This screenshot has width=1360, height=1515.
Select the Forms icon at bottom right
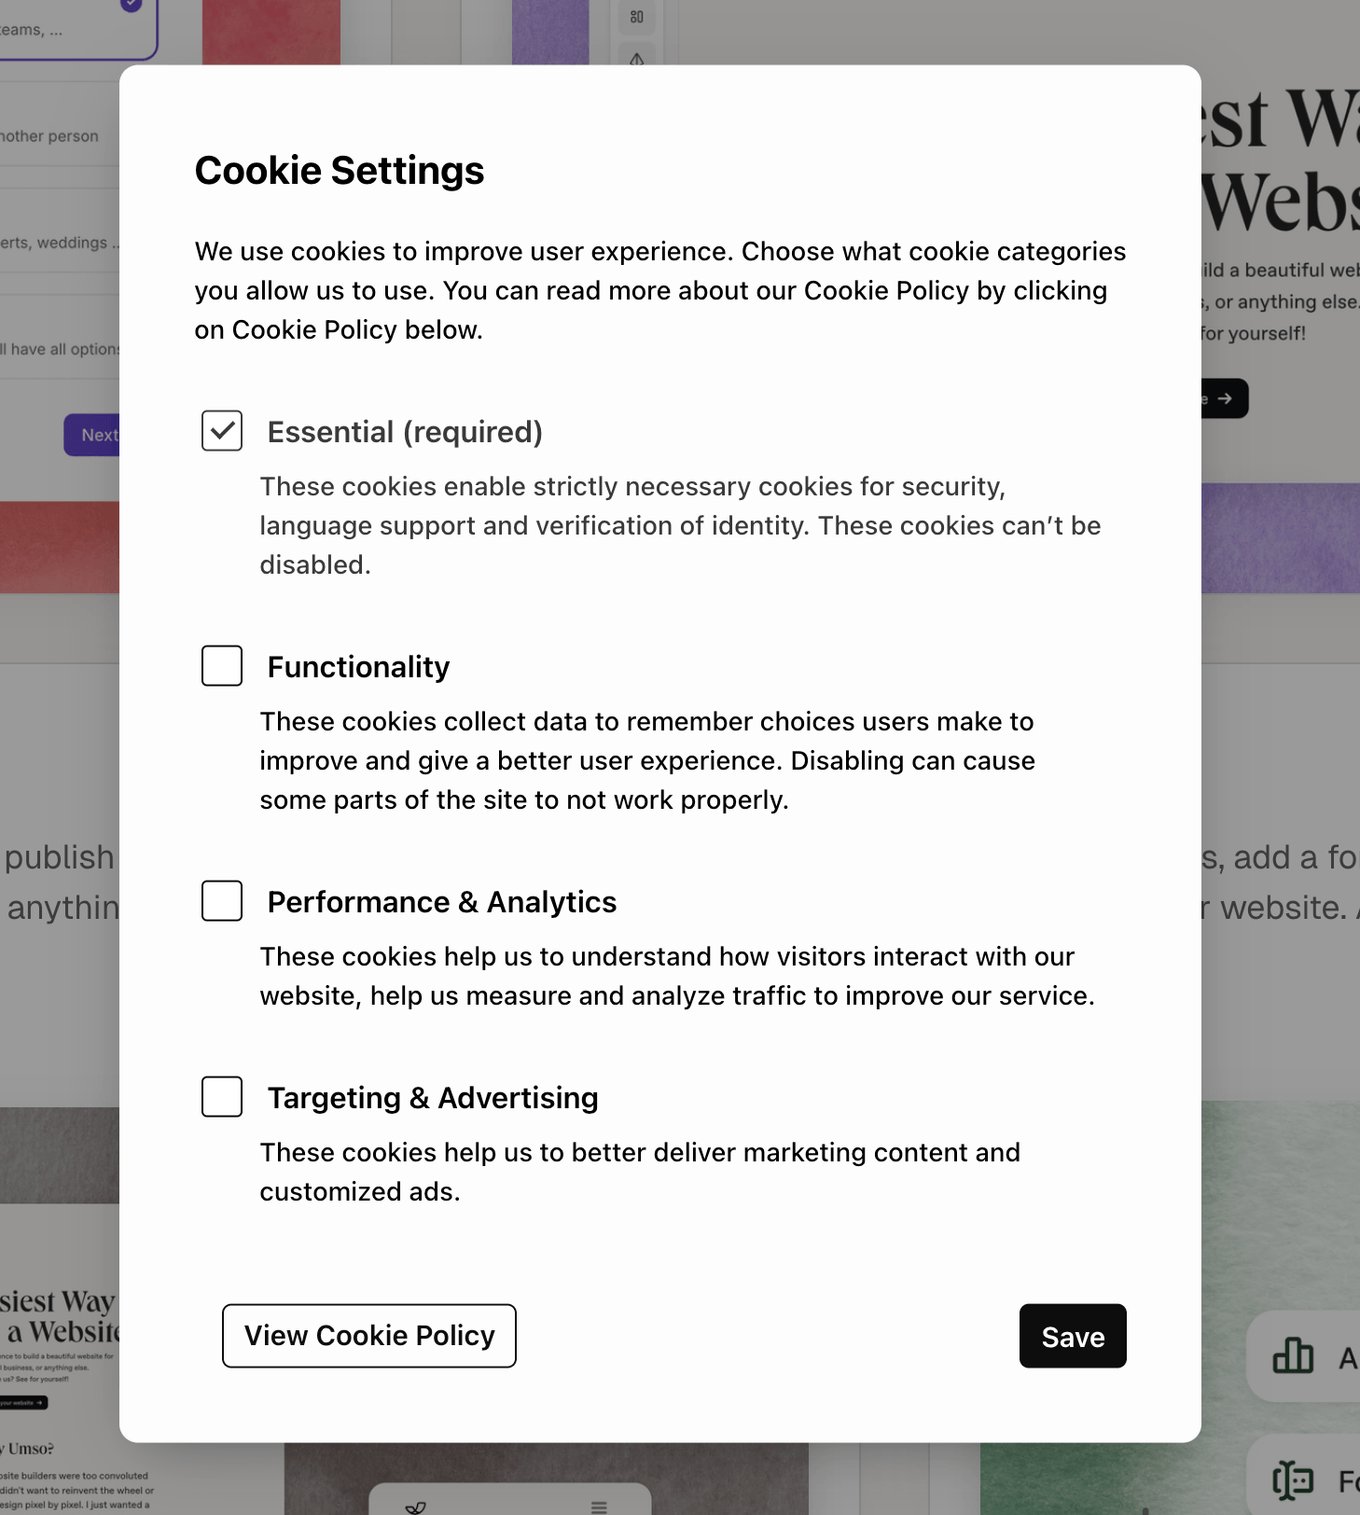[1292, 1480]
